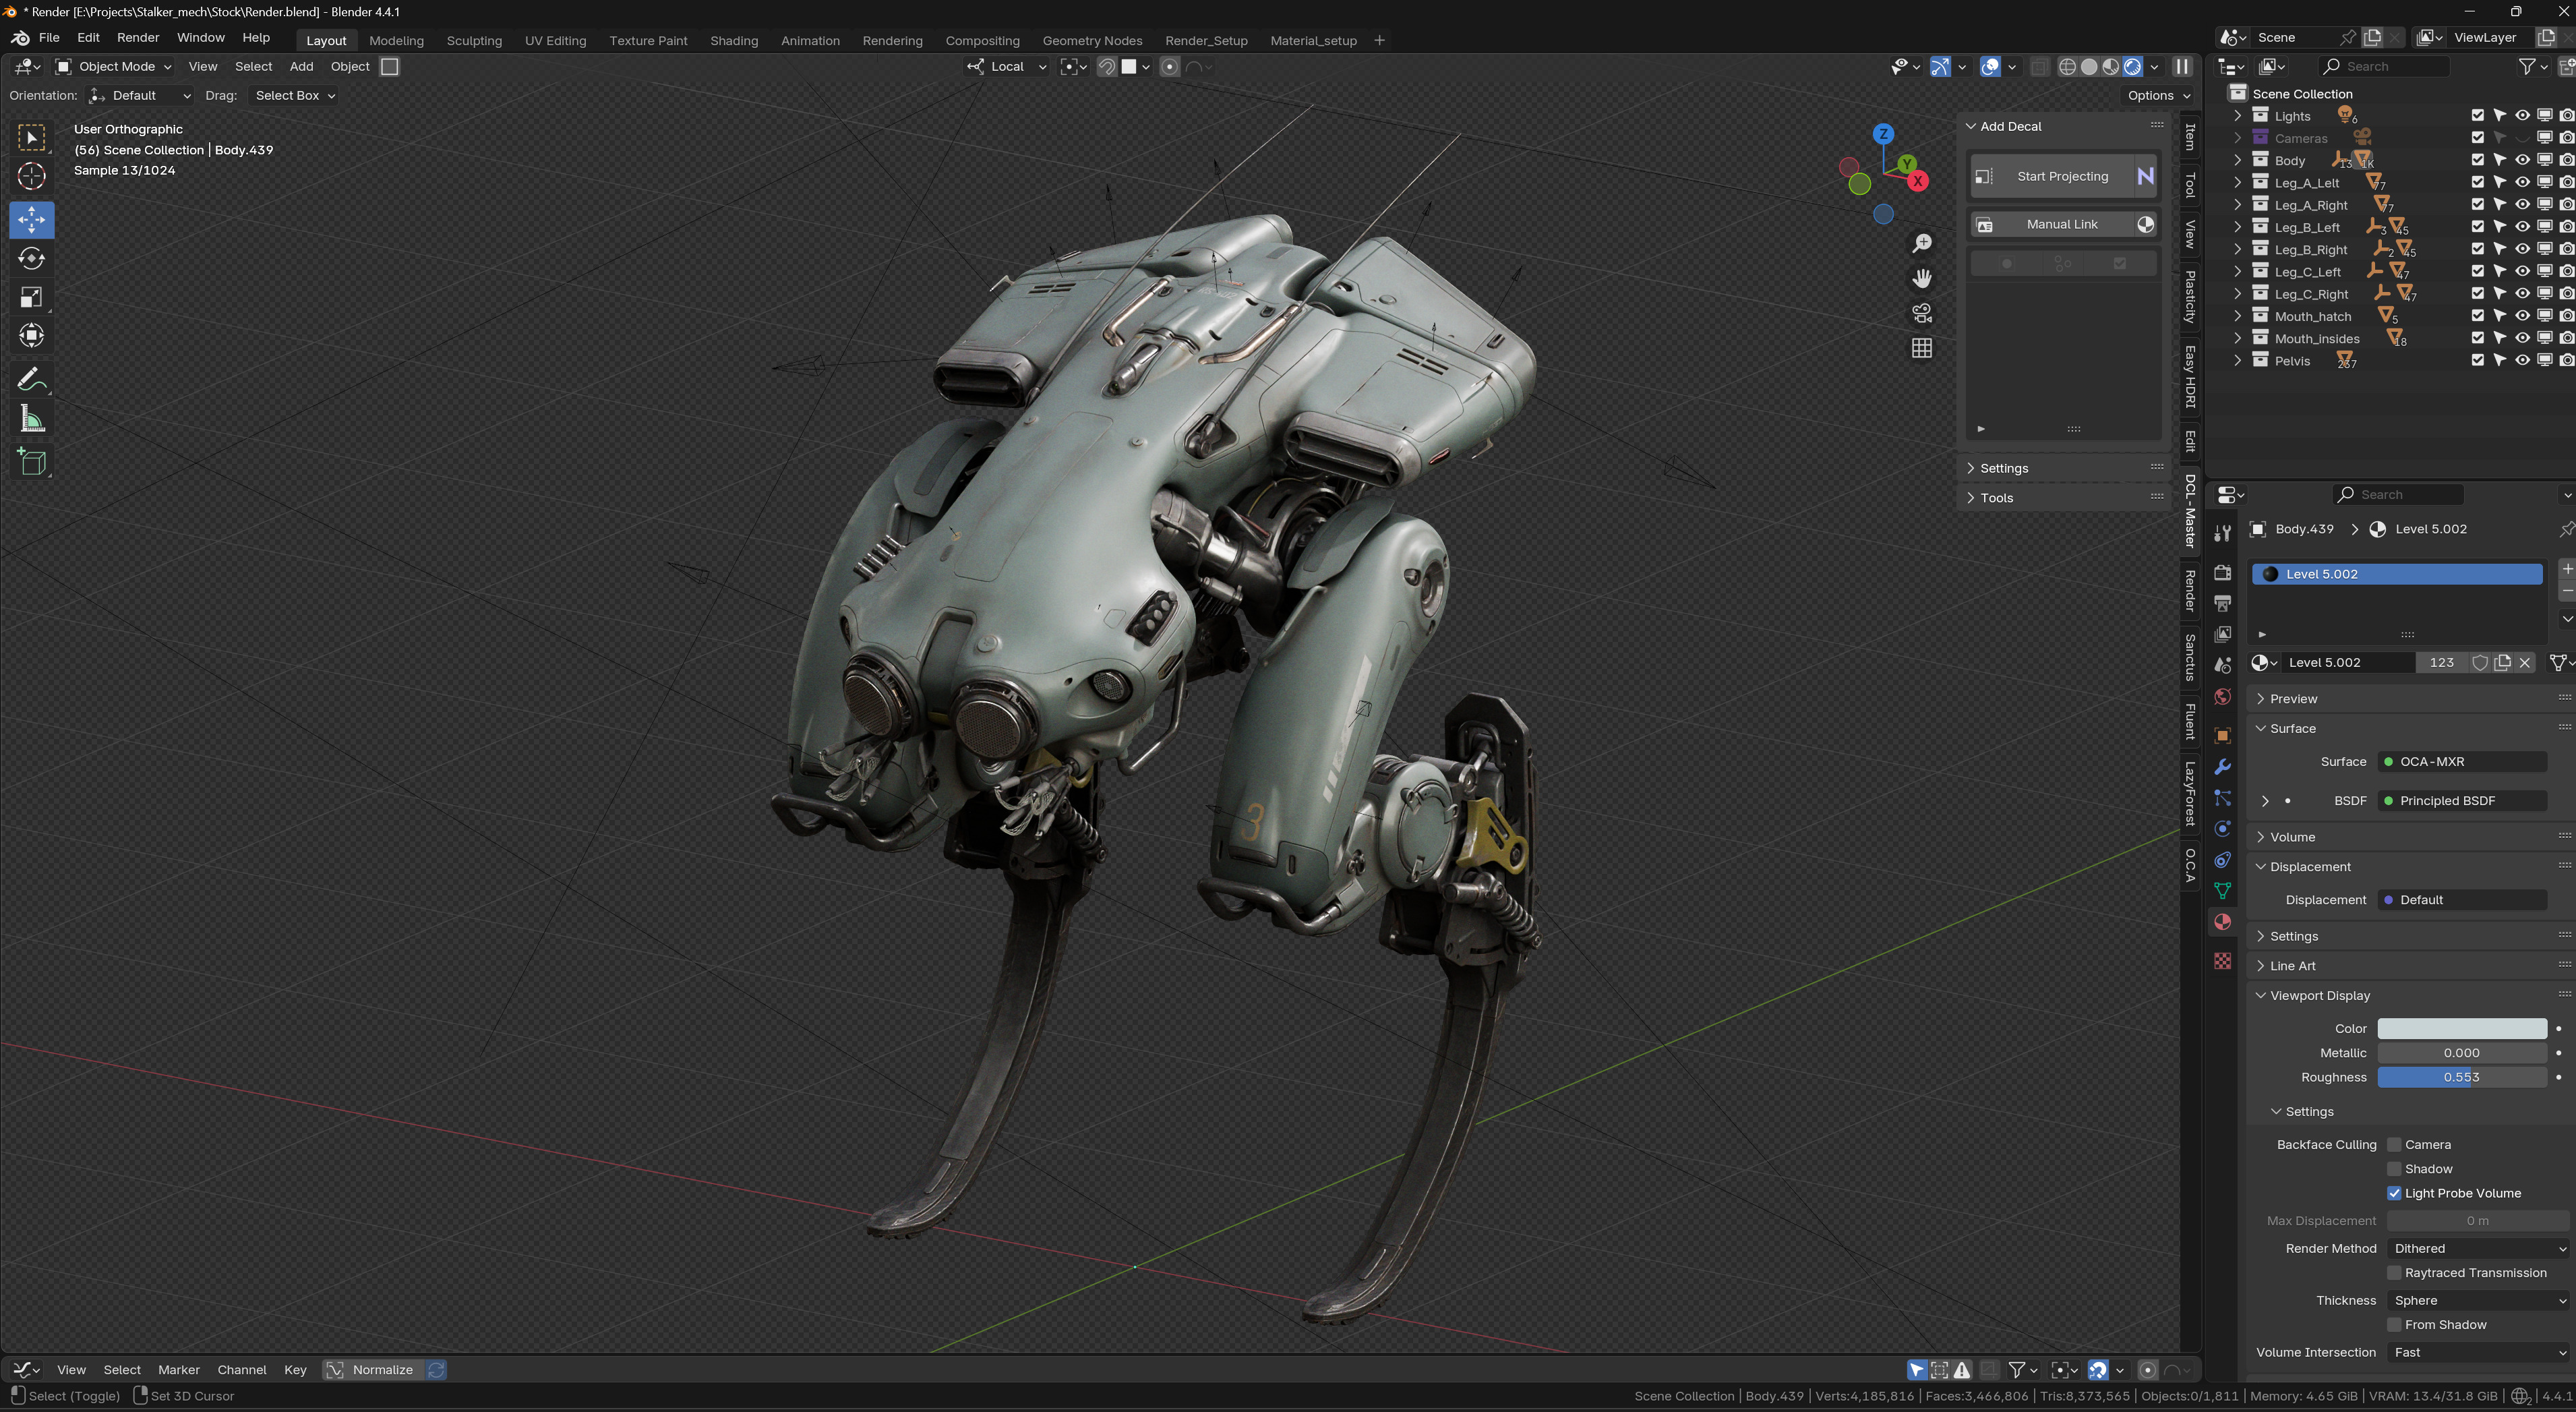Viewport: 2576px width, 1412px height.
Task: Open Volume Intersection Fast dropdown
Action: tap(2477, 1353)
